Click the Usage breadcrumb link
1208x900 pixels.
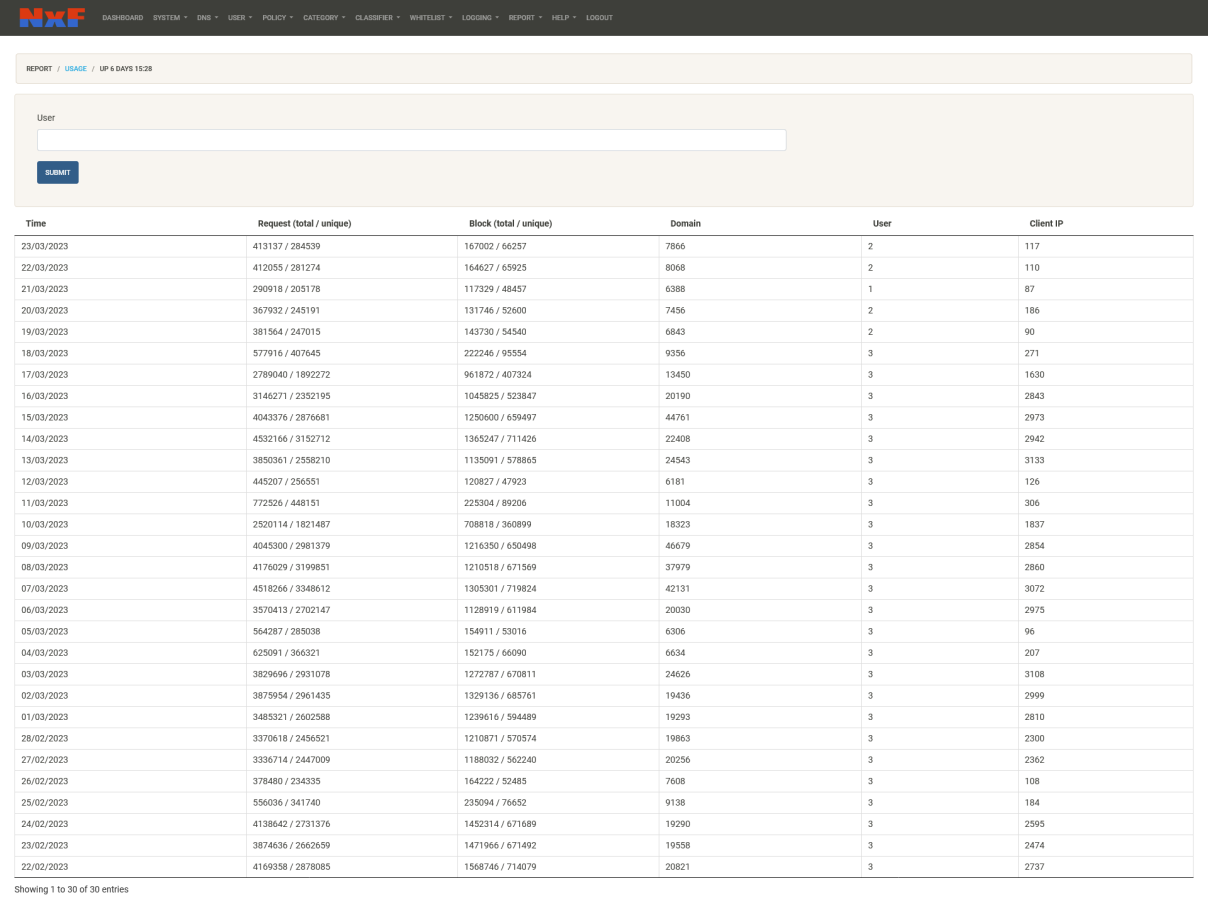76,69
